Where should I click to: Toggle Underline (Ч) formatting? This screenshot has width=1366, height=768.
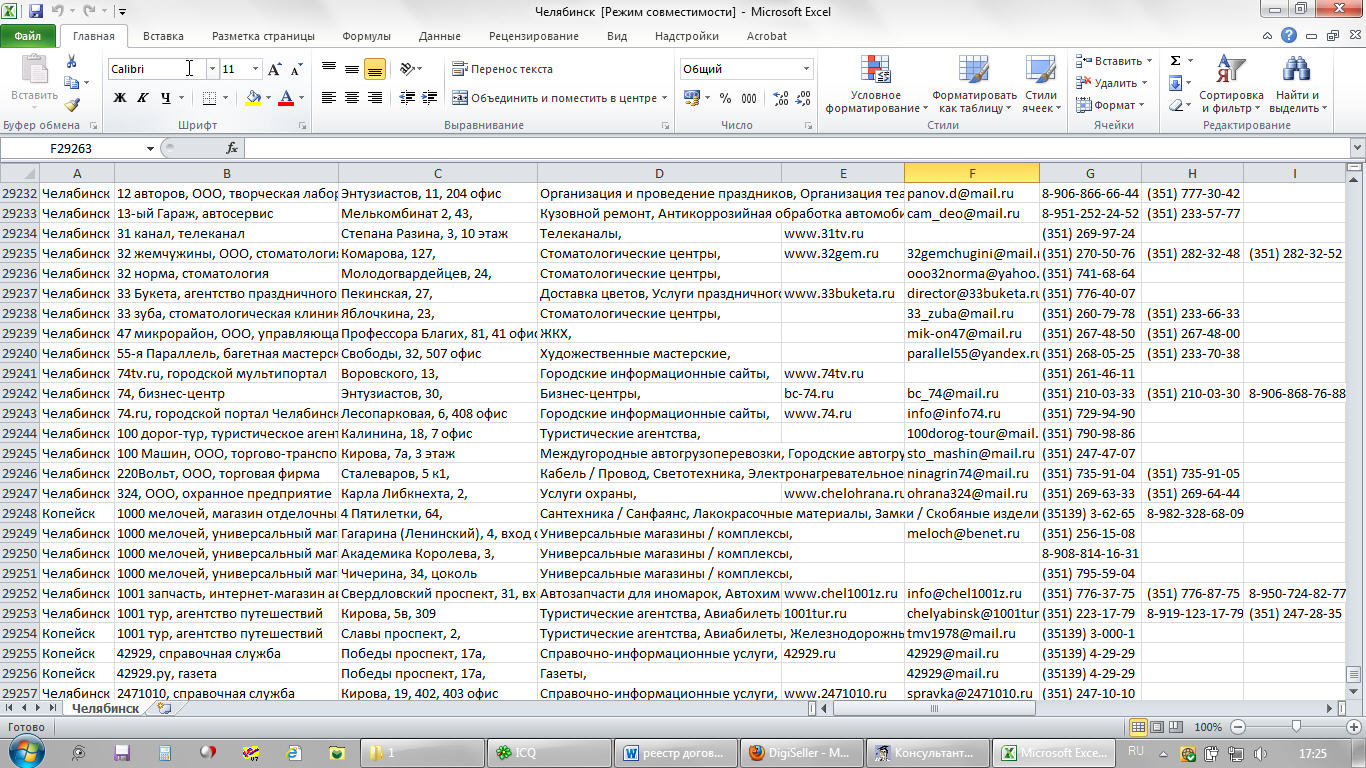coord(165,98)
